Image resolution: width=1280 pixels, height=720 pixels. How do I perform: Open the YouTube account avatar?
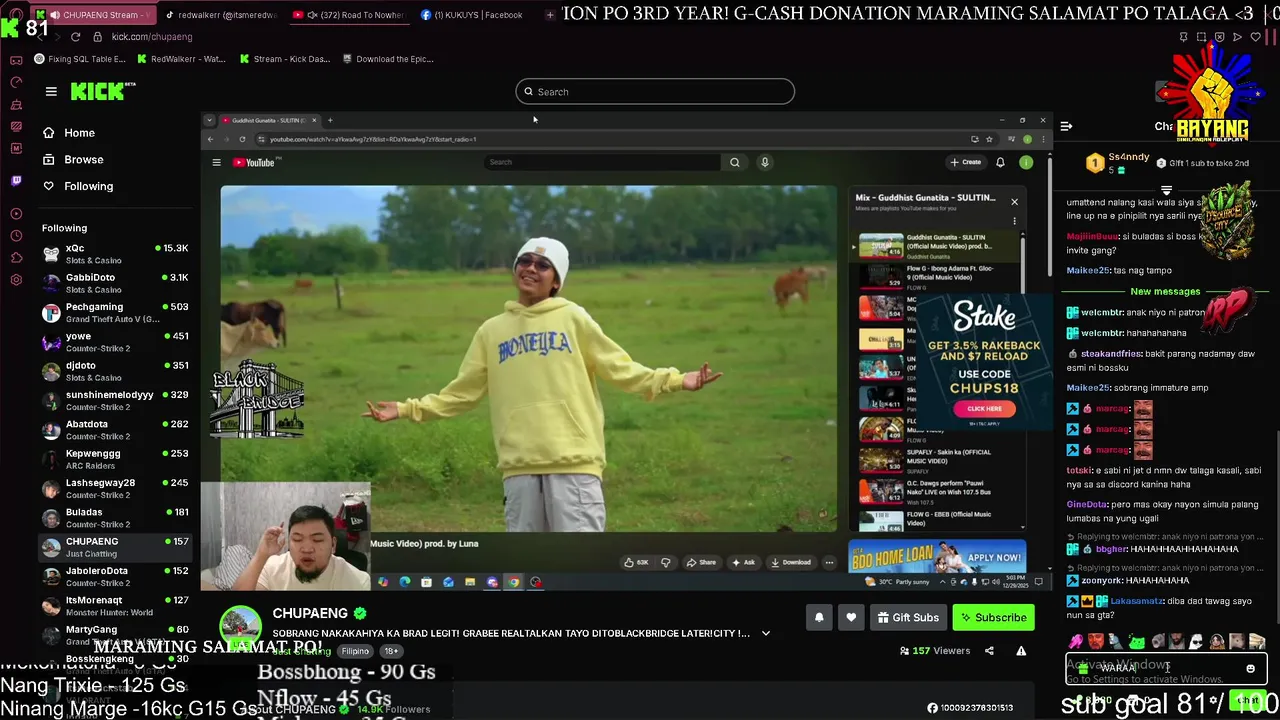click(x=1026, y=162)
